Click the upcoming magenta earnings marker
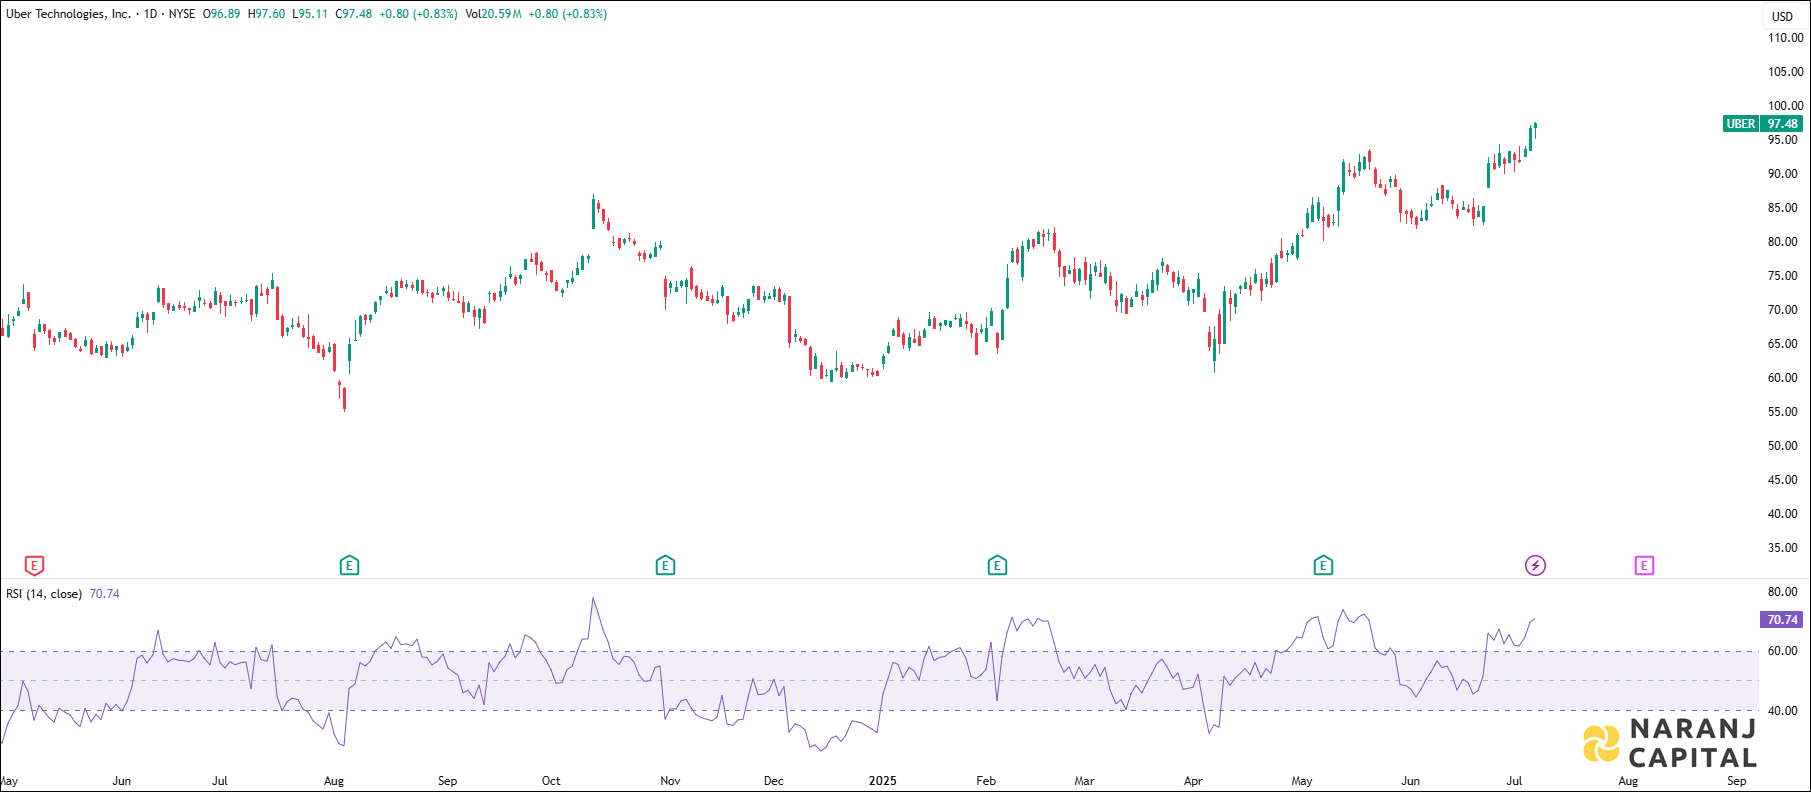Screen dimensions: 1811x792 pyautogui.click(x=1644, y=566)
